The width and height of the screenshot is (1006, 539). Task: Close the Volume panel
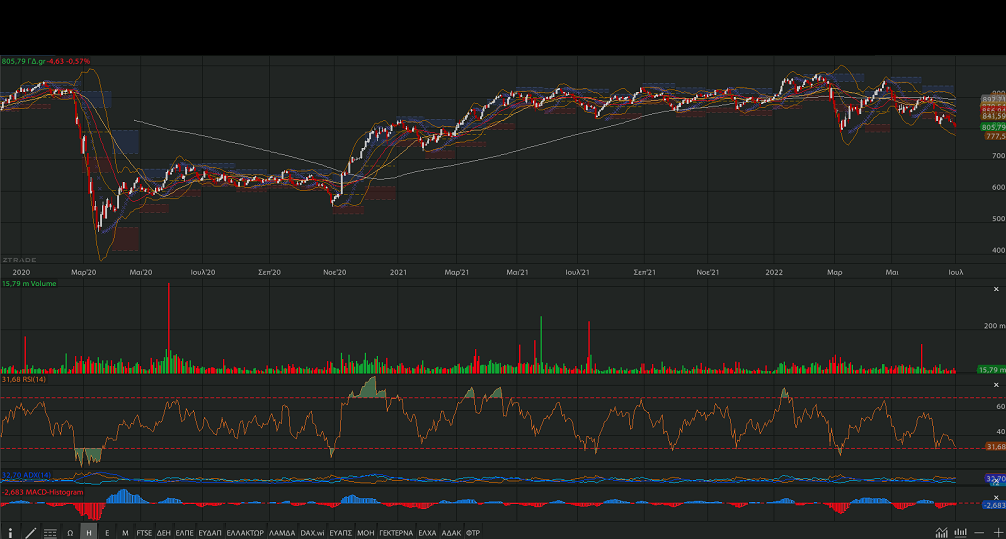[x=995, y=288]
